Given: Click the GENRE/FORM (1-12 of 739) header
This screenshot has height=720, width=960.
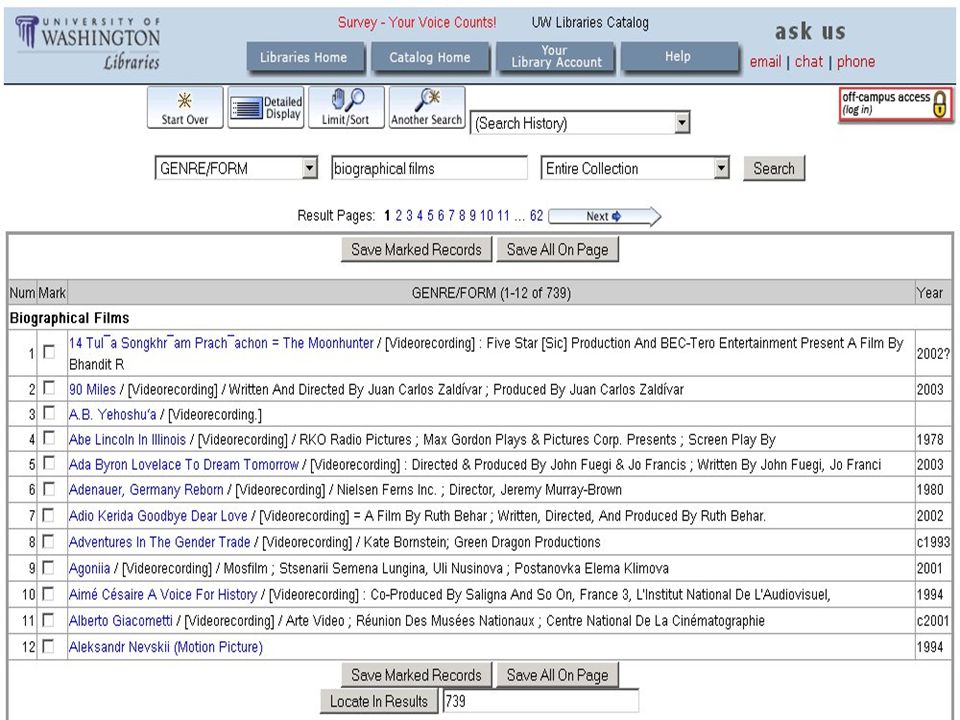Looking at the screenshot, I should point(491,293).
